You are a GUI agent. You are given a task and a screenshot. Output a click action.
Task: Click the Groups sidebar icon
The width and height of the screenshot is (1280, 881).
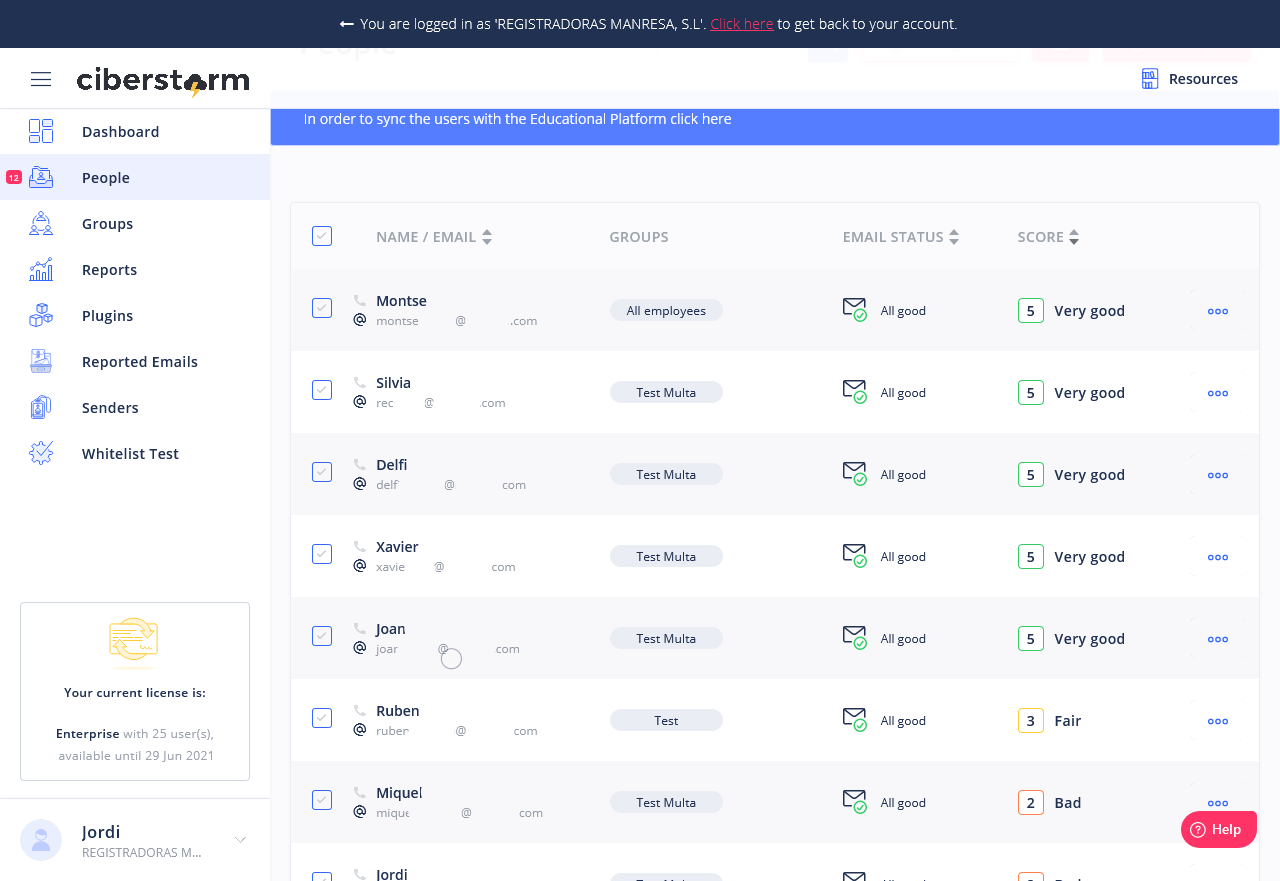pyautogui.click(x=41, y=223)
